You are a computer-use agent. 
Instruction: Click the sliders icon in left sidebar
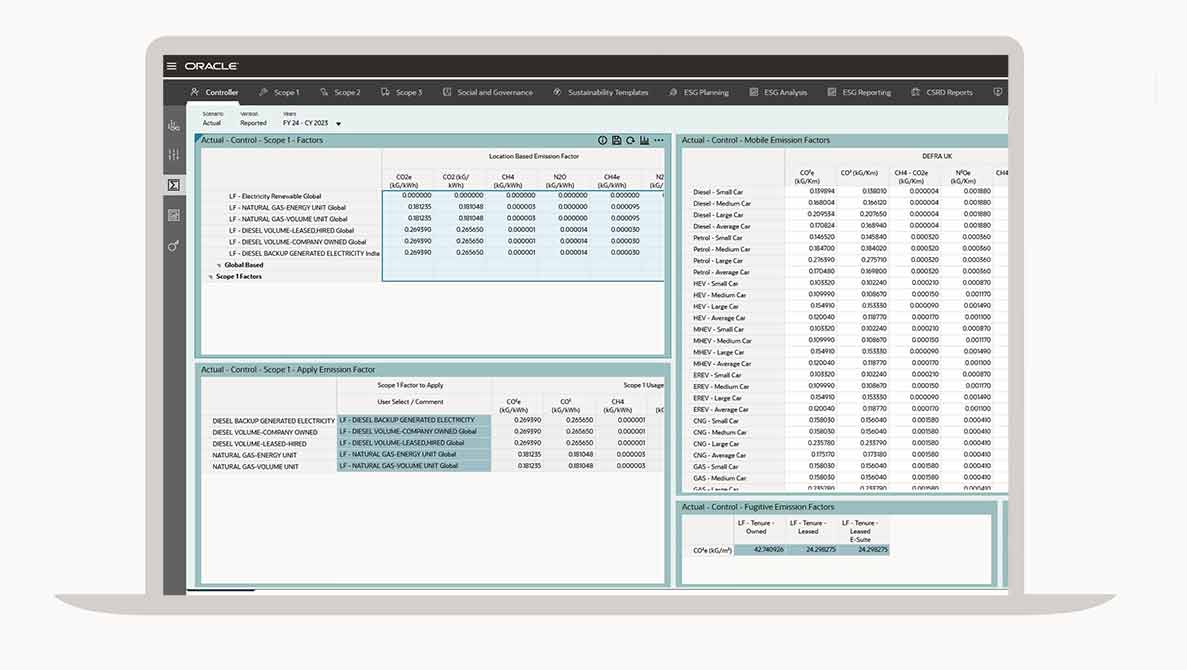point(174,155)
